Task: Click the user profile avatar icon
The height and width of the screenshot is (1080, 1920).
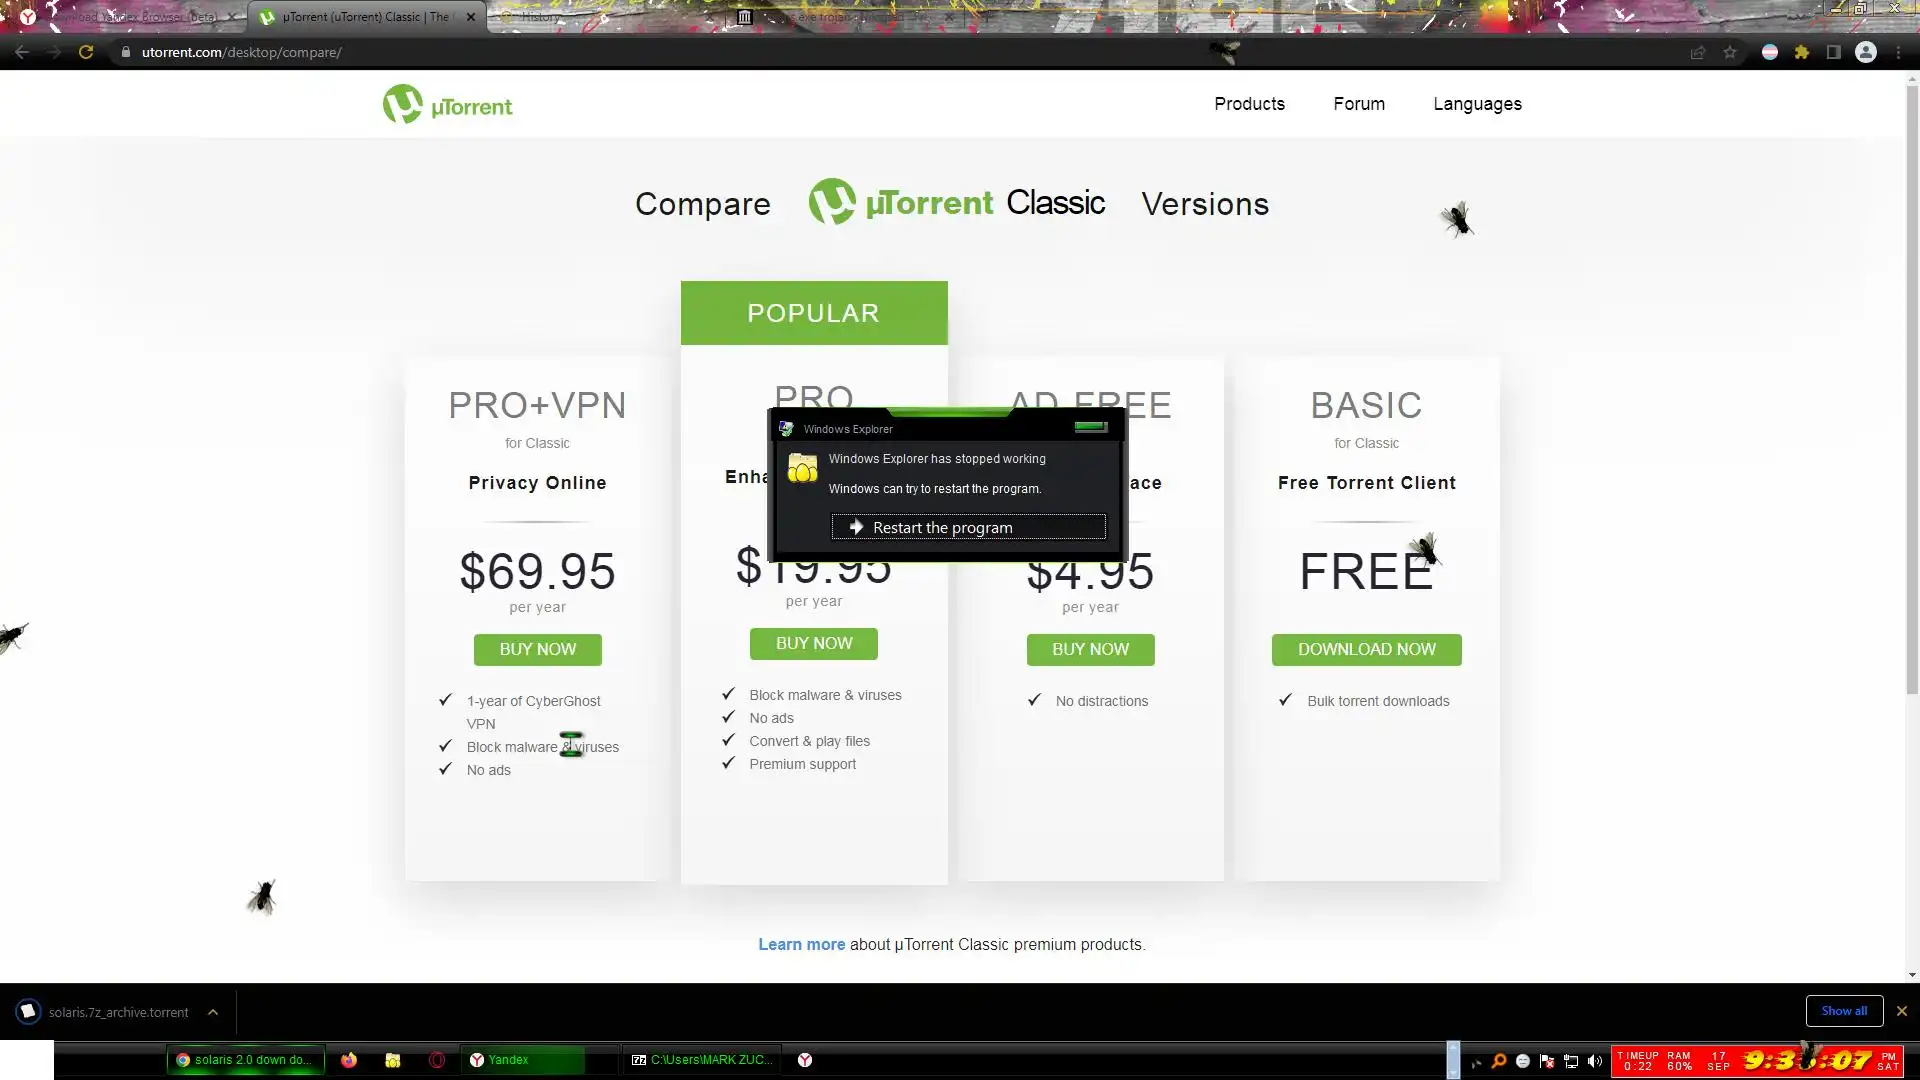Action: pyautogui.click(x=1866, y=52)
